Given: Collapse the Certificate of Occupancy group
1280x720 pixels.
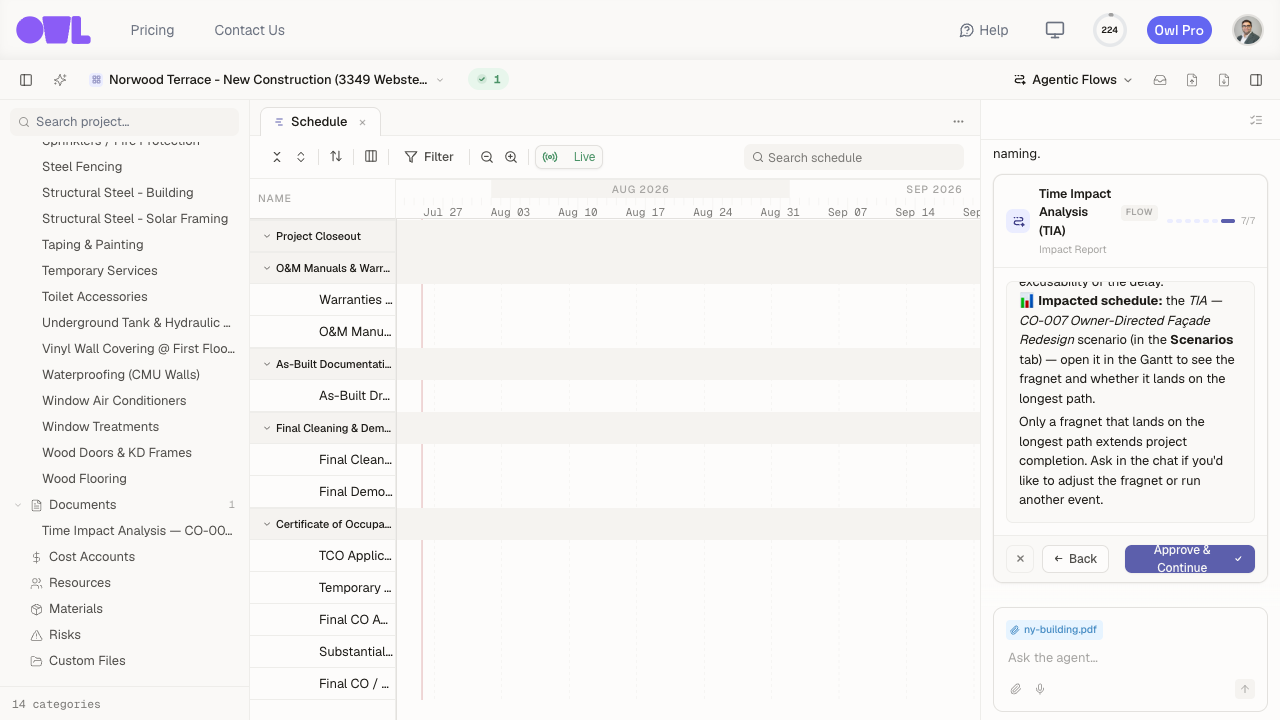Looking at the screenshot, I should coord(267,524).
